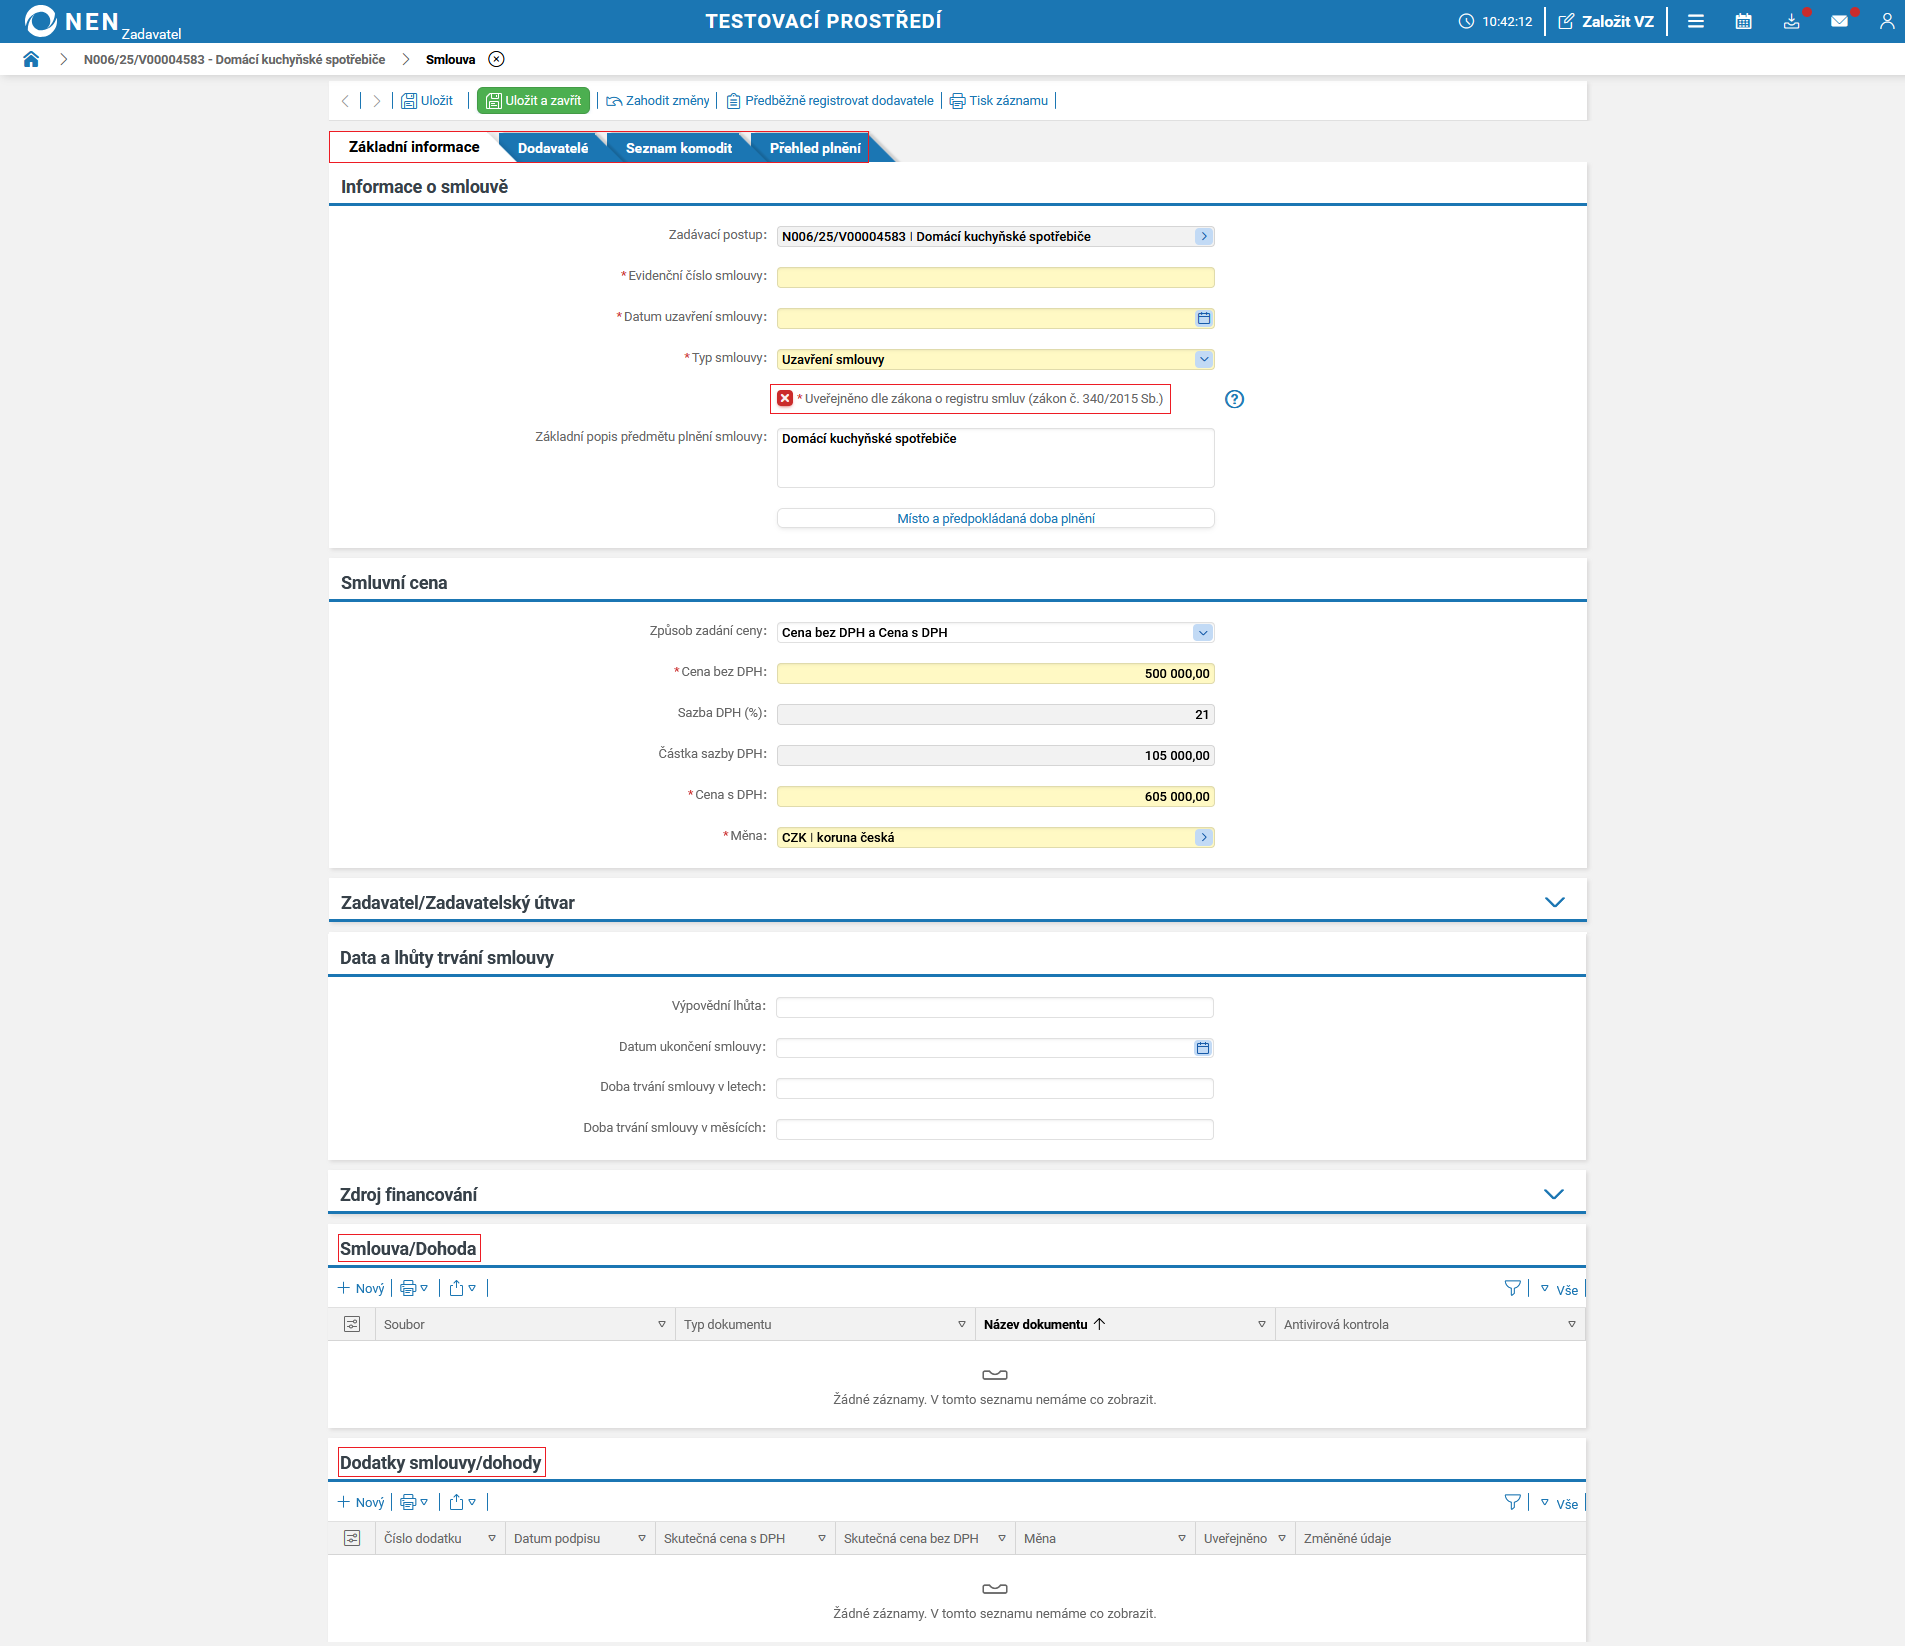Open Vše view dropdown in Smlouva/Dohoda

tap(1559, 1290)
